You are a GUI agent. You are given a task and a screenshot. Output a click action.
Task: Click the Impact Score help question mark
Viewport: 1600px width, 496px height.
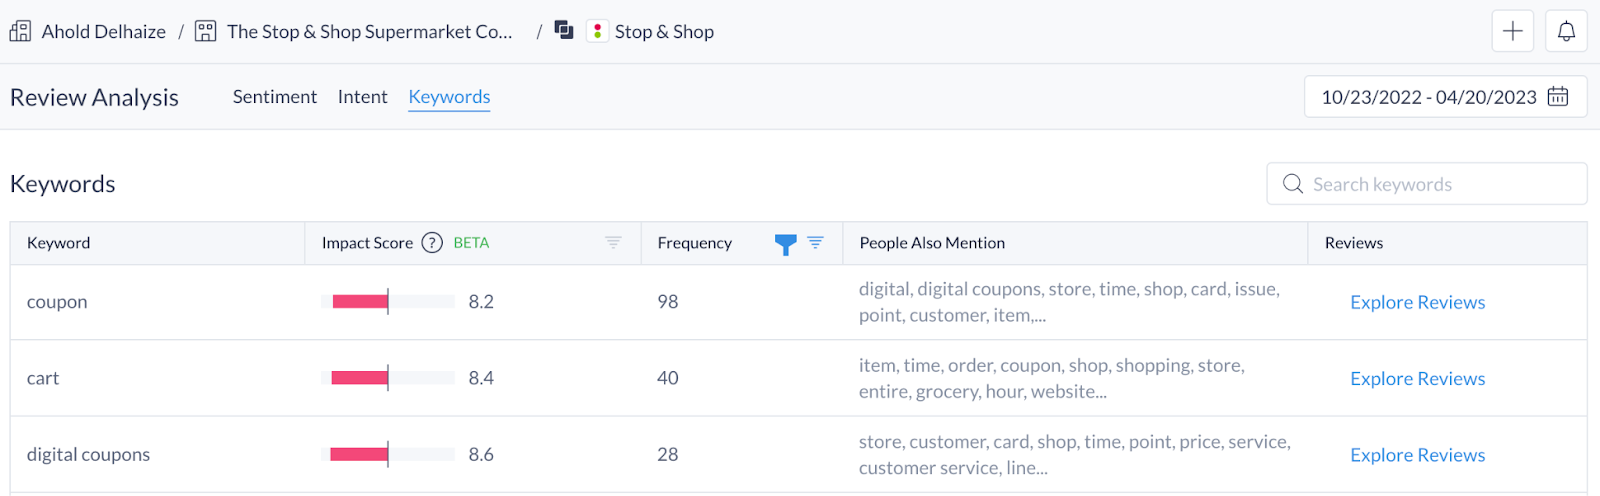[x=432, y=243]
